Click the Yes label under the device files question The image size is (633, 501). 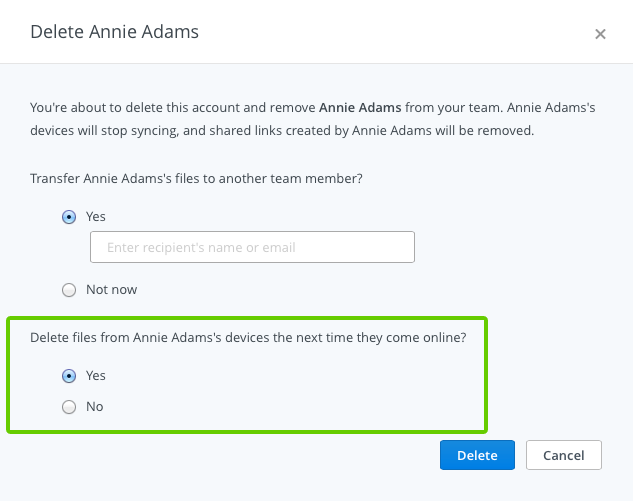[x=96, y=376]
